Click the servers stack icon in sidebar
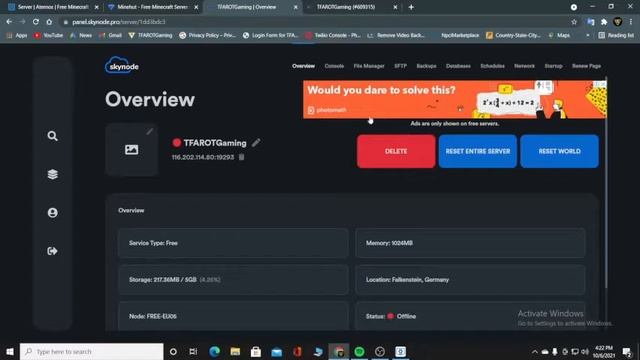This screenshot has width=640, height=360. tap(52, 174)
